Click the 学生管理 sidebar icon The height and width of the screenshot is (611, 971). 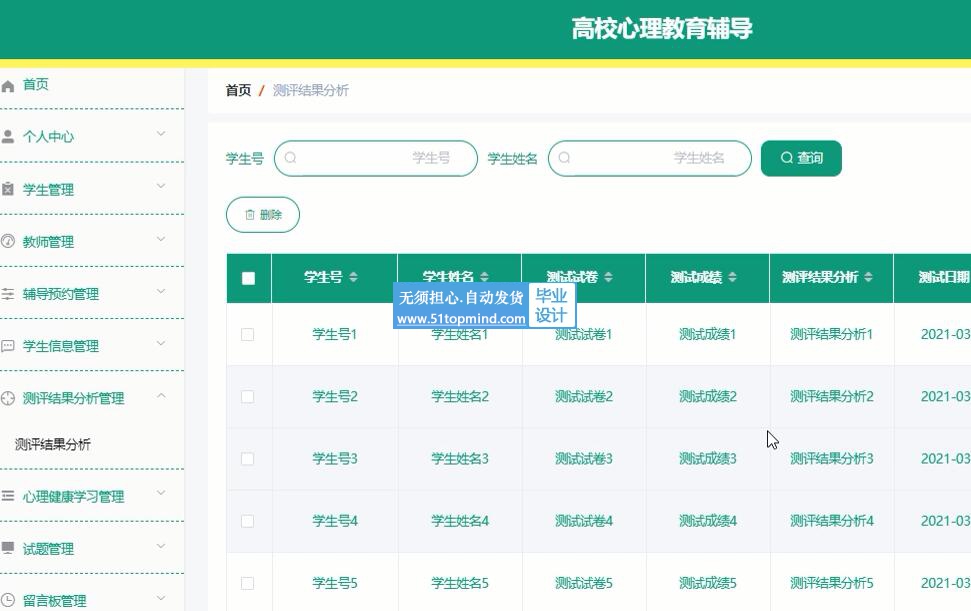click(8, 190)
